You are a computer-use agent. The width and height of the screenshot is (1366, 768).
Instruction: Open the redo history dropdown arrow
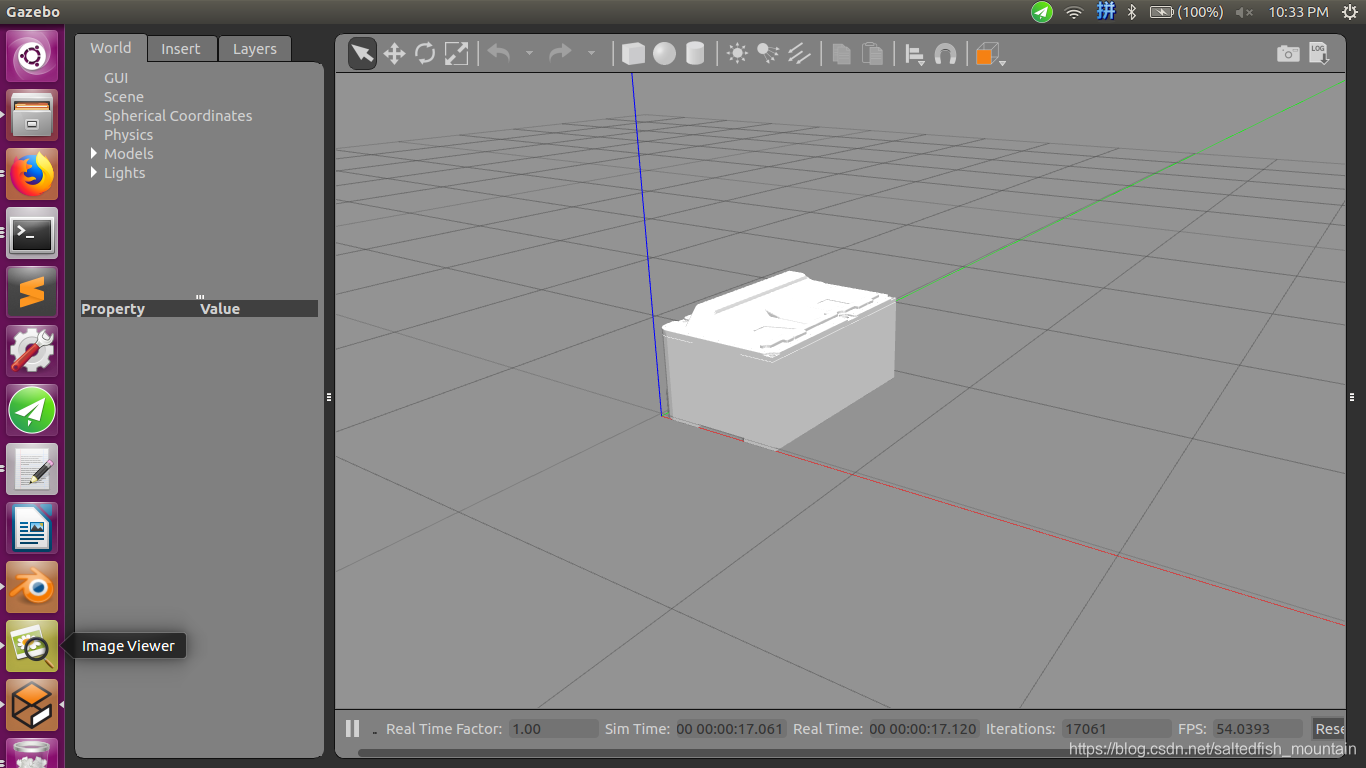click(x=591, y=53)
